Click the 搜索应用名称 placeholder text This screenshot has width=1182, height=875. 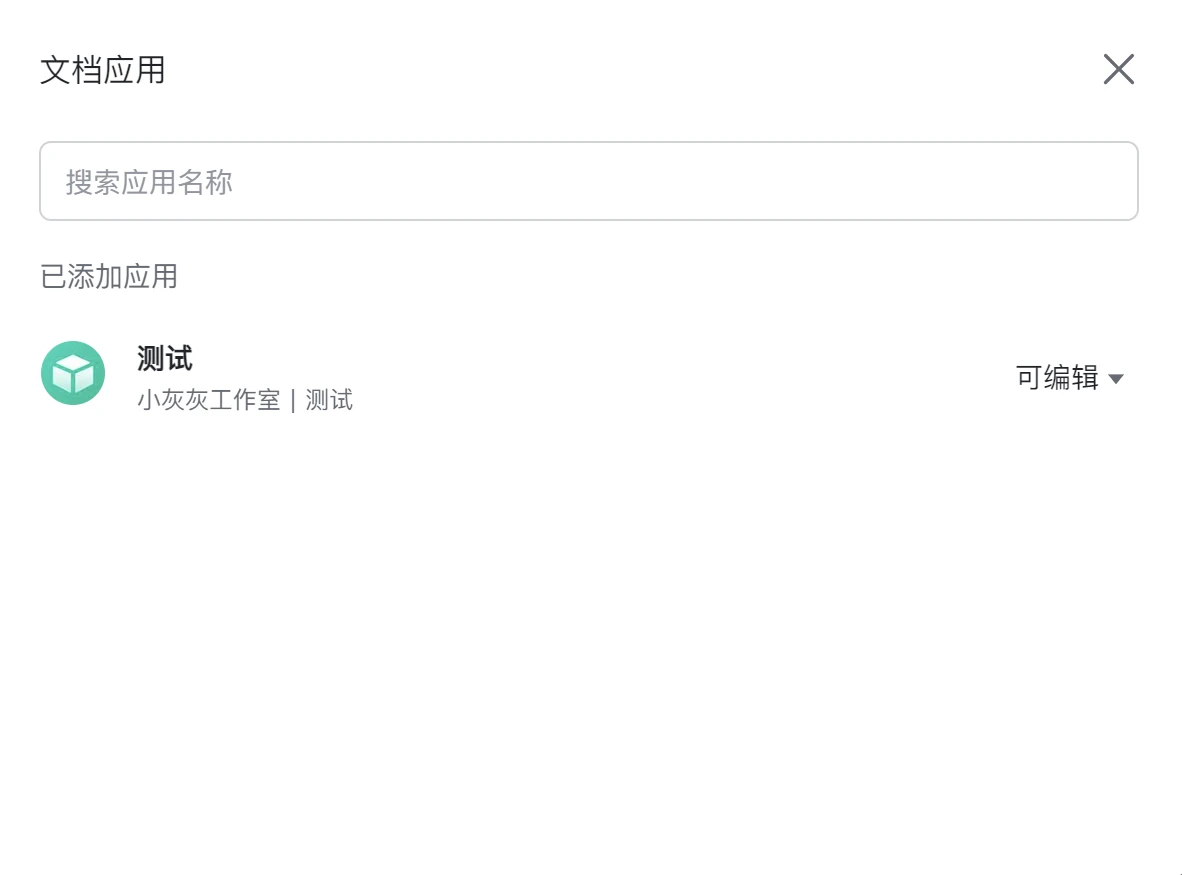click(x=149, y=182)
